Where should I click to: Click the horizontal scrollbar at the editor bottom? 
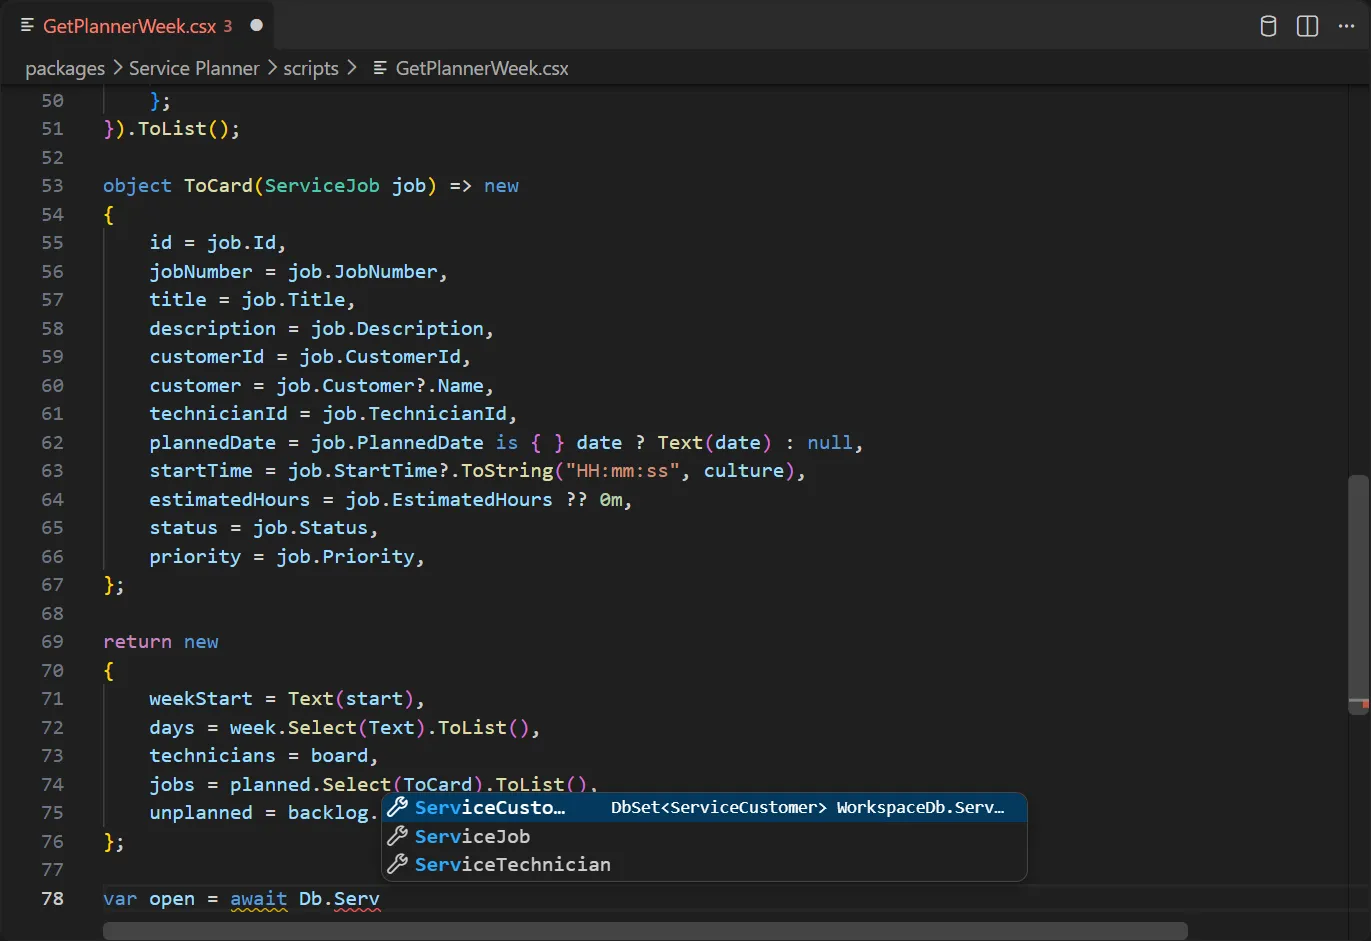click(x=645, y=931)
